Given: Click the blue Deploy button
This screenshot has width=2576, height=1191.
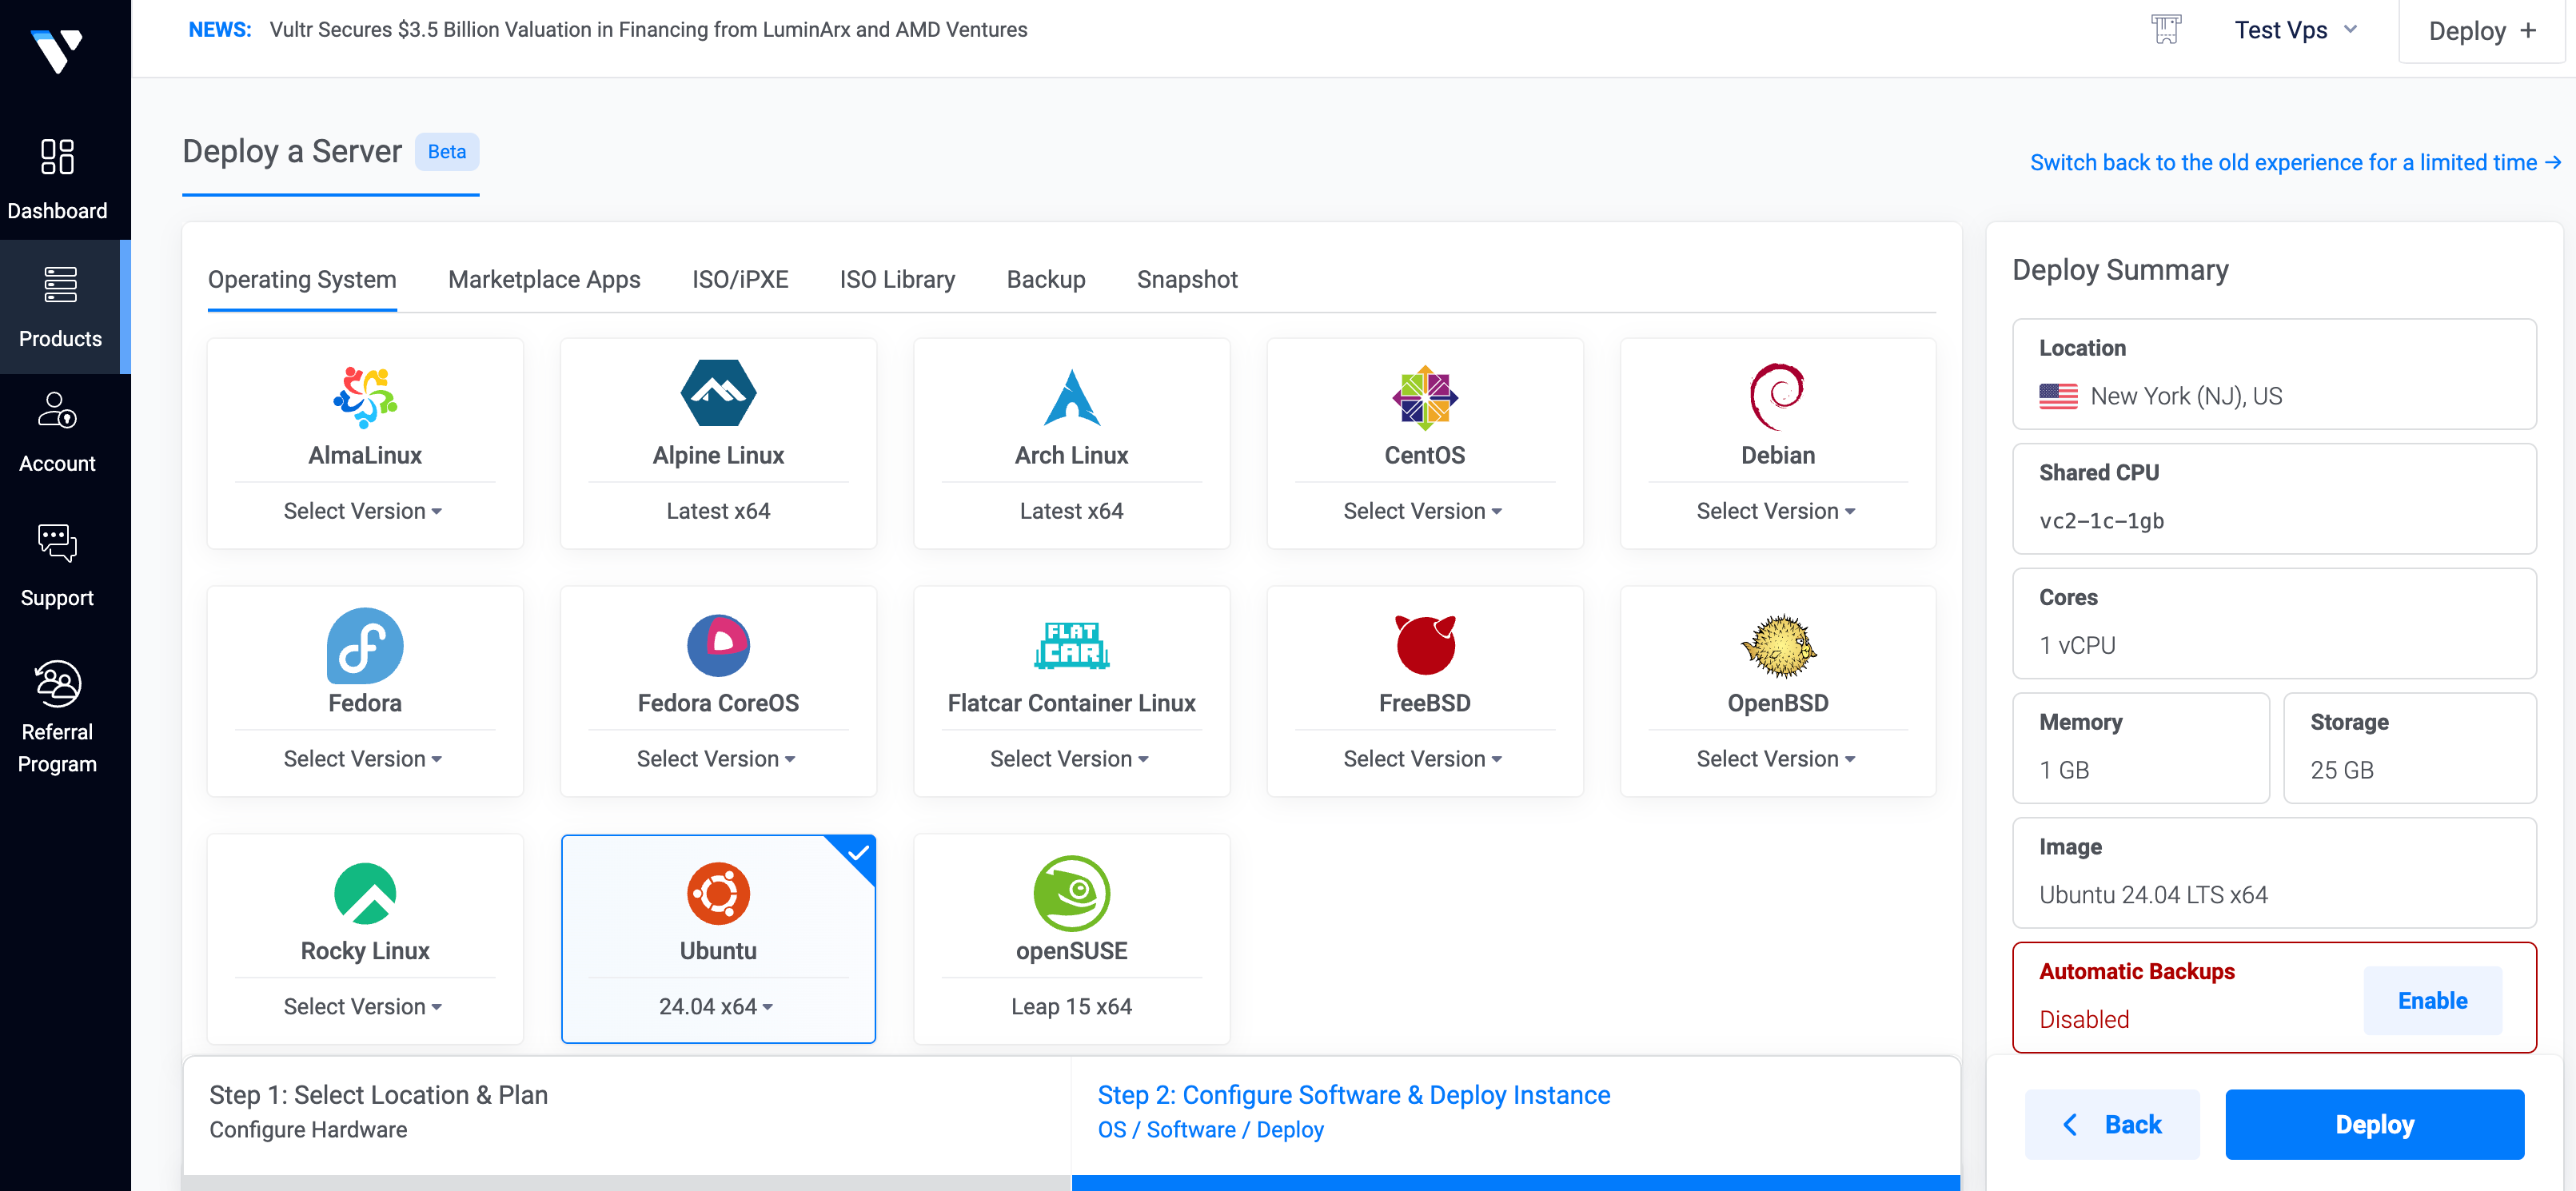Looking at the screenshot, I should click(x=2374, y=1124).
